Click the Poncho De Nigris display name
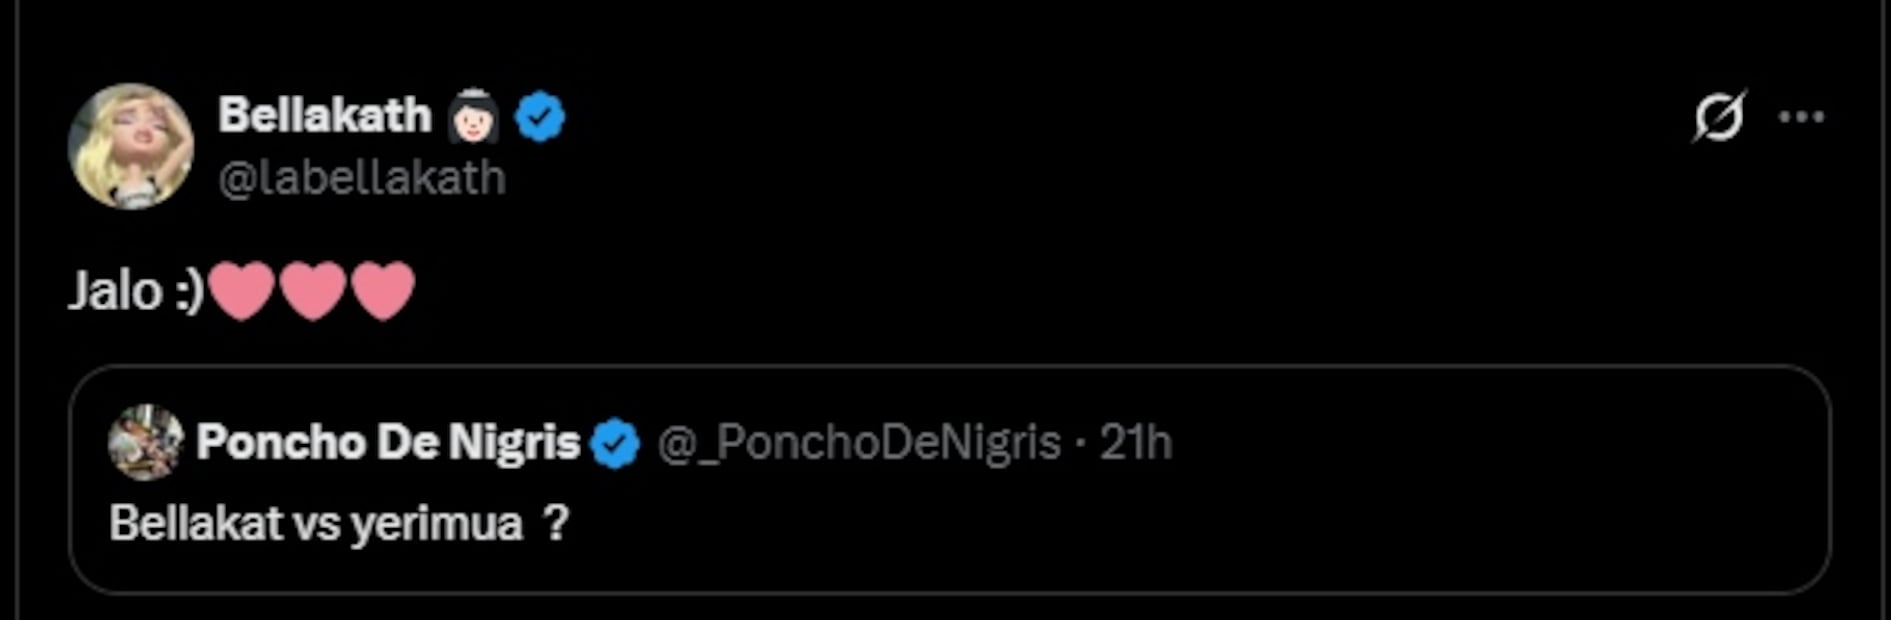 (x=388, y=442)
